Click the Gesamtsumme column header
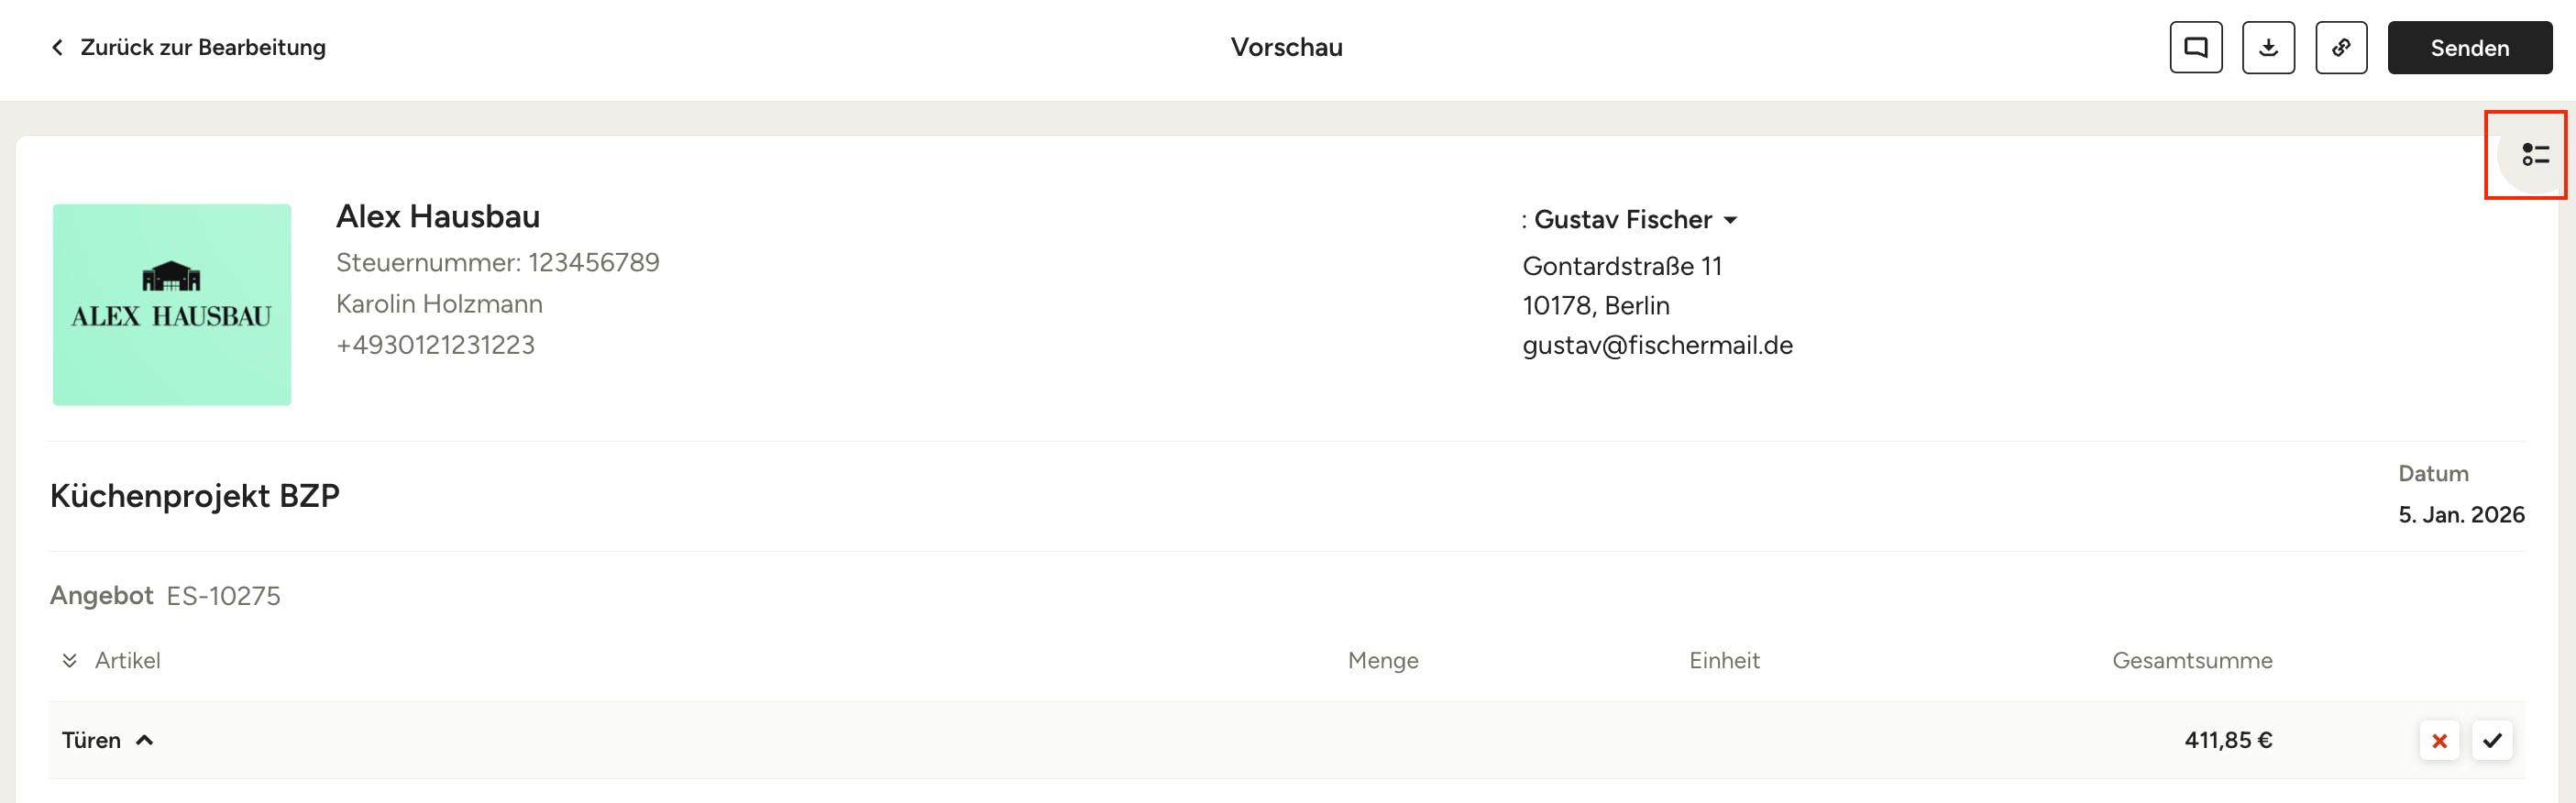The image size is (2576, 803). 2191,660
